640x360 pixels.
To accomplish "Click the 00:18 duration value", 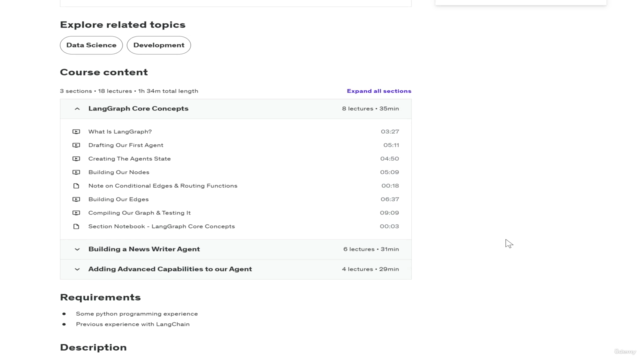I will (390, 186).
